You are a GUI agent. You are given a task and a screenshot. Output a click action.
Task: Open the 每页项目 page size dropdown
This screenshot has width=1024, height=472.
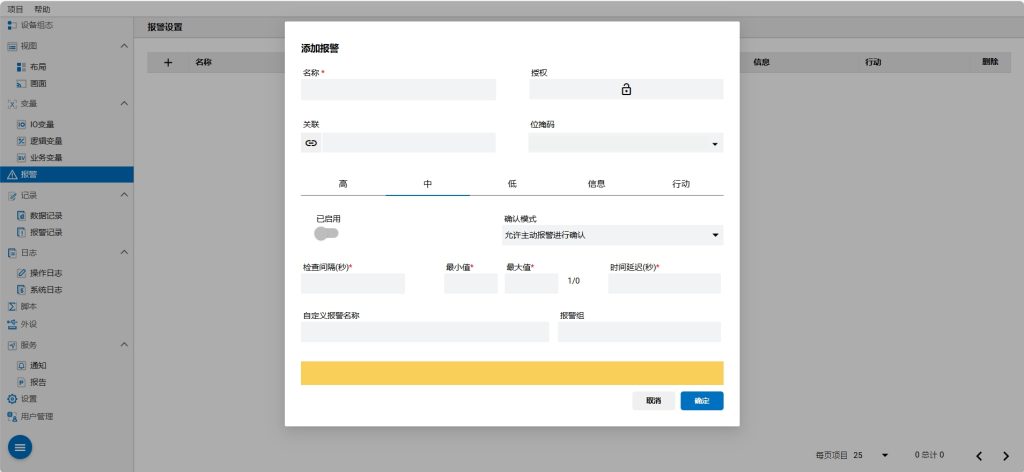(x=870, y=455)
